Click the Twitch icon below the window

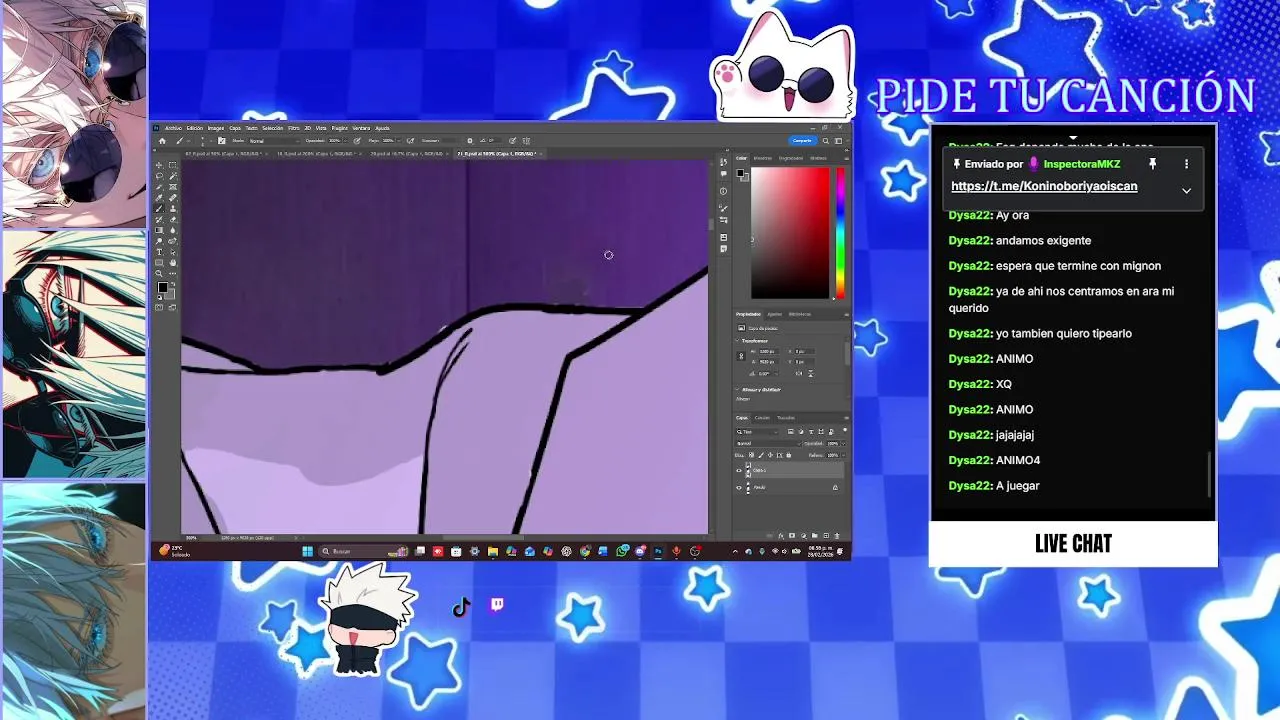(x=497, y=604)
